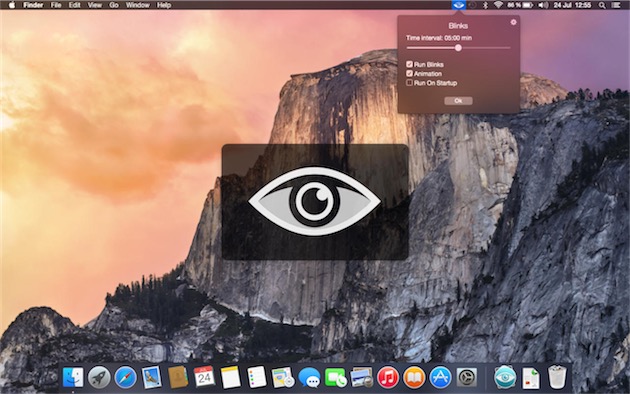This screenshot has height=394, width=630.
Task: Confirm settings with the Ok button
Action: [x=458, y=101]
